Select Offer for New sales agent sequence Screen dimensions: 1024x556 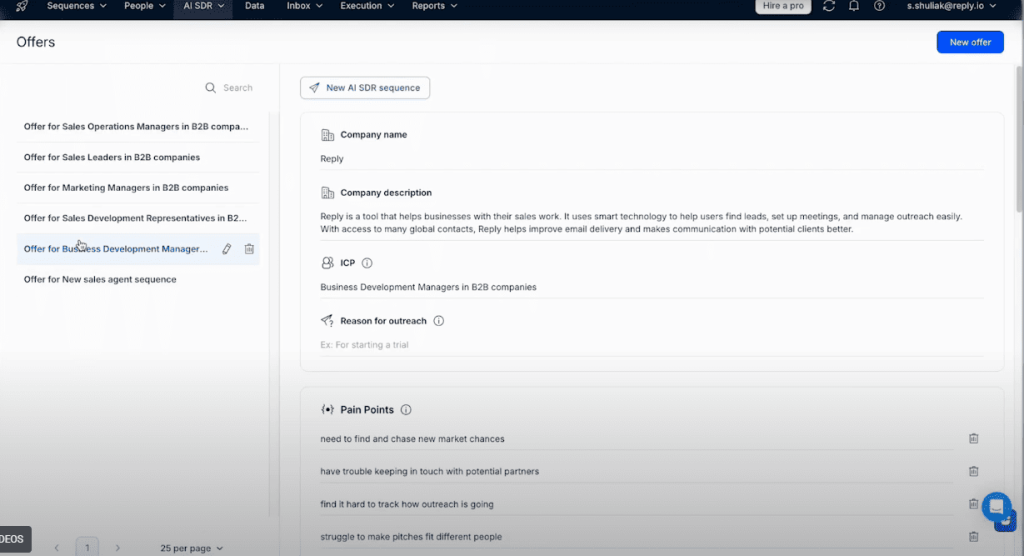[x=138, y=280]
